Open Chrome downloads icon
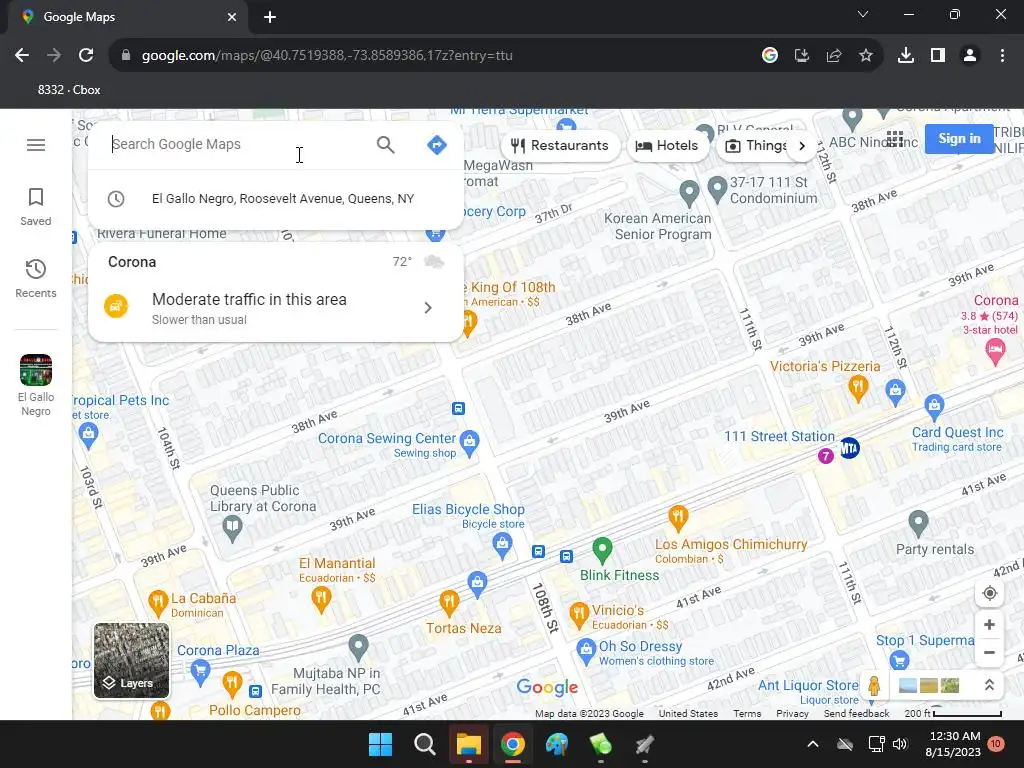This screenshot has height=768, width=1024. pos(906,56)
